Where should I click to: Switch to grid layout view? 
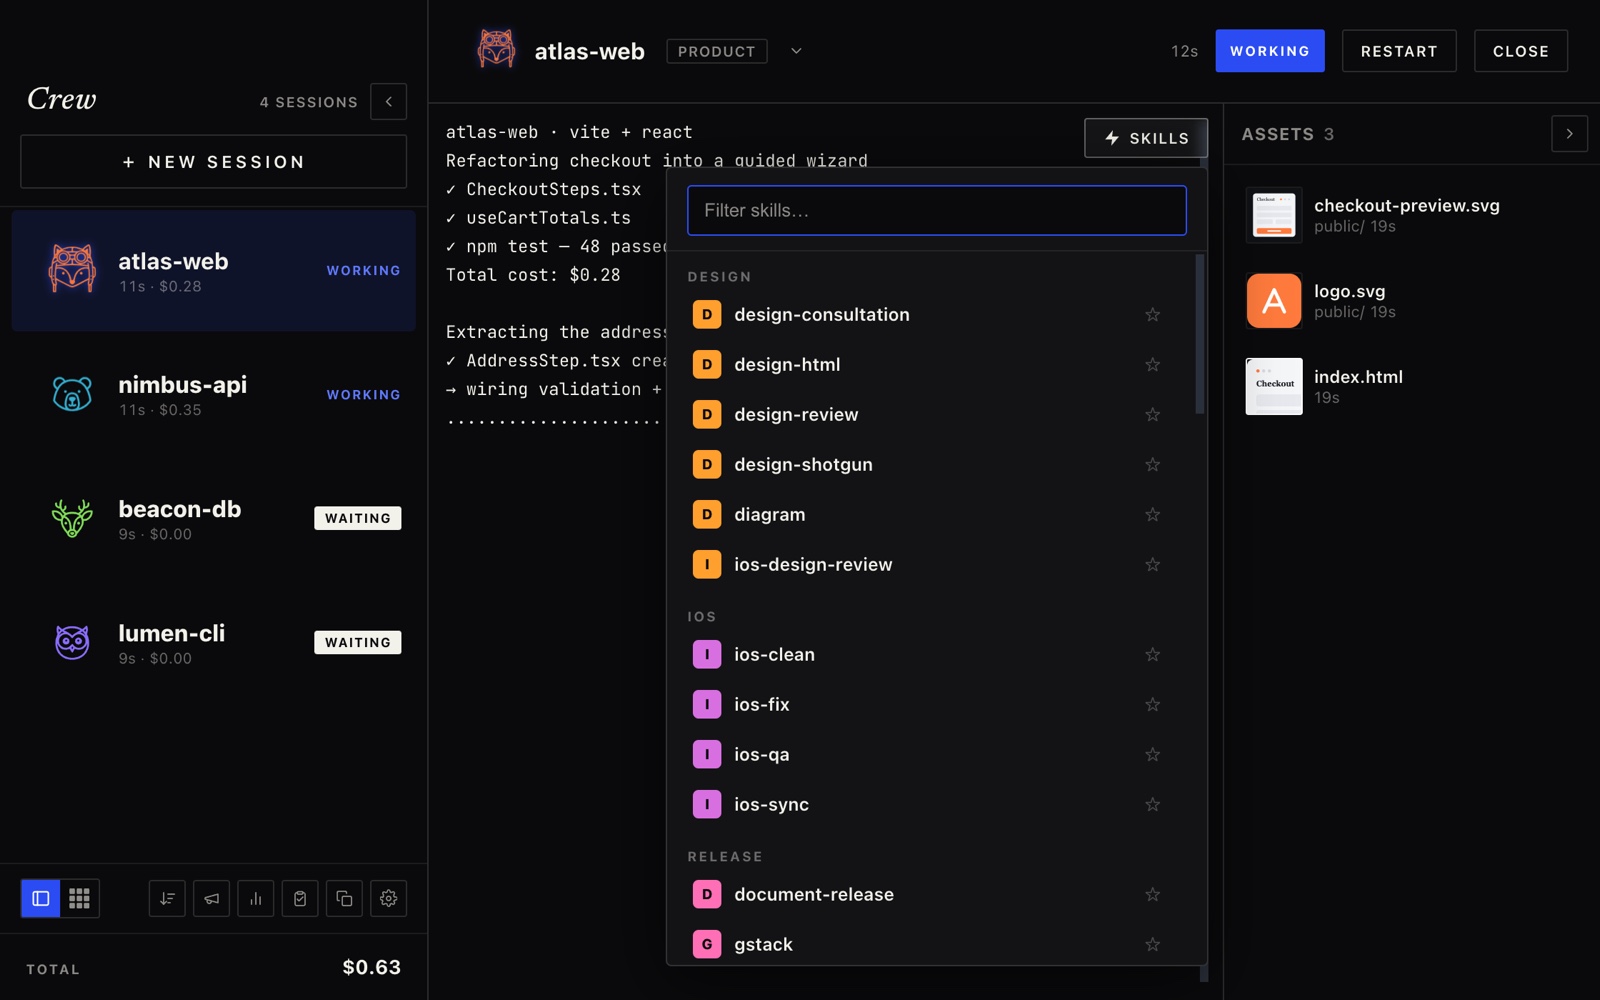pyautogui.click(x=79, y=898)
